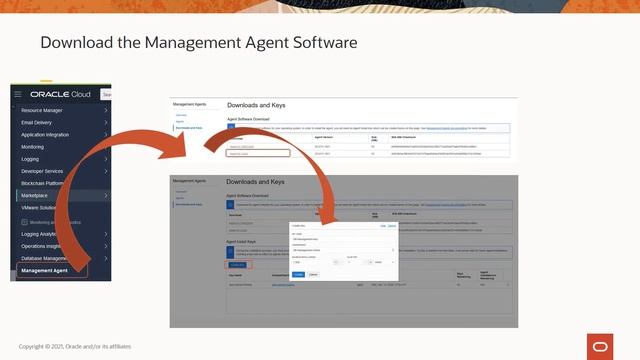
Task: Click the highlighted Create Key button
Action: coord(238,265)
